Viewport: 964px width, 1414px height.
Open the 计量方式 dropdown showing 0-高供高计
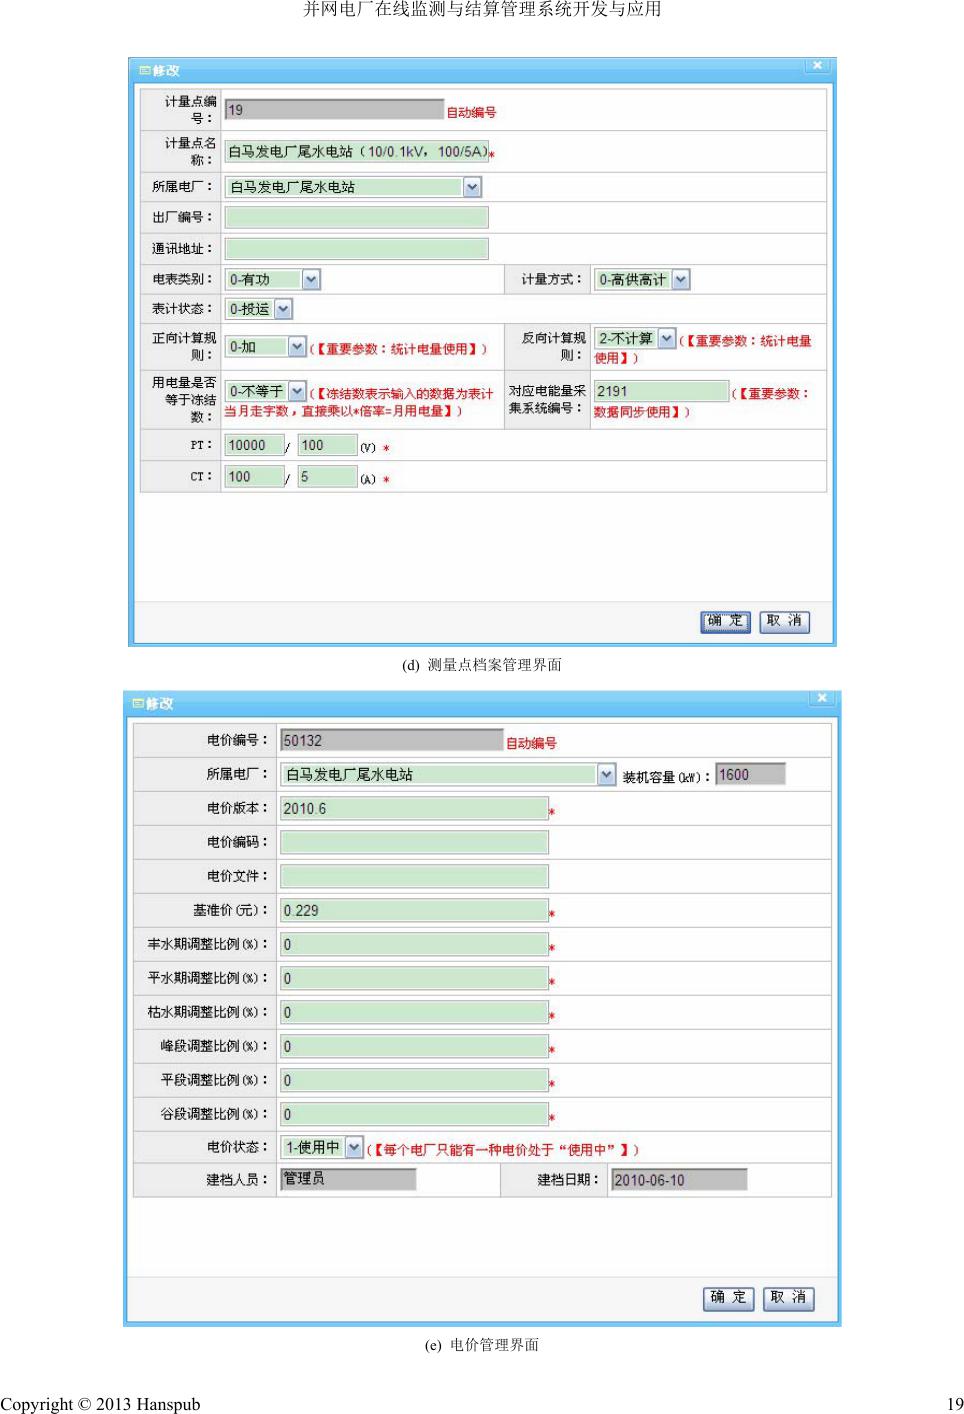pos(680,280)
